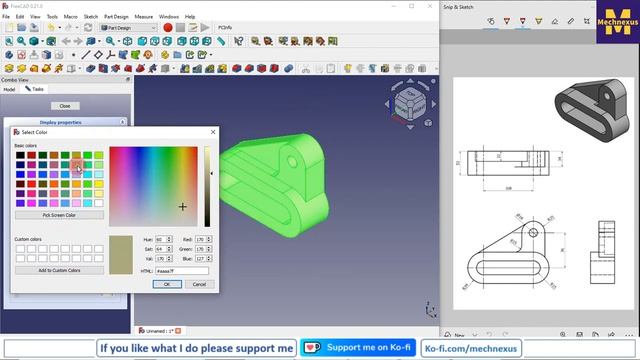Viewport: 640px width, 360px height.
Task: Click the Fit all view icon
Action: coord(9,41)
